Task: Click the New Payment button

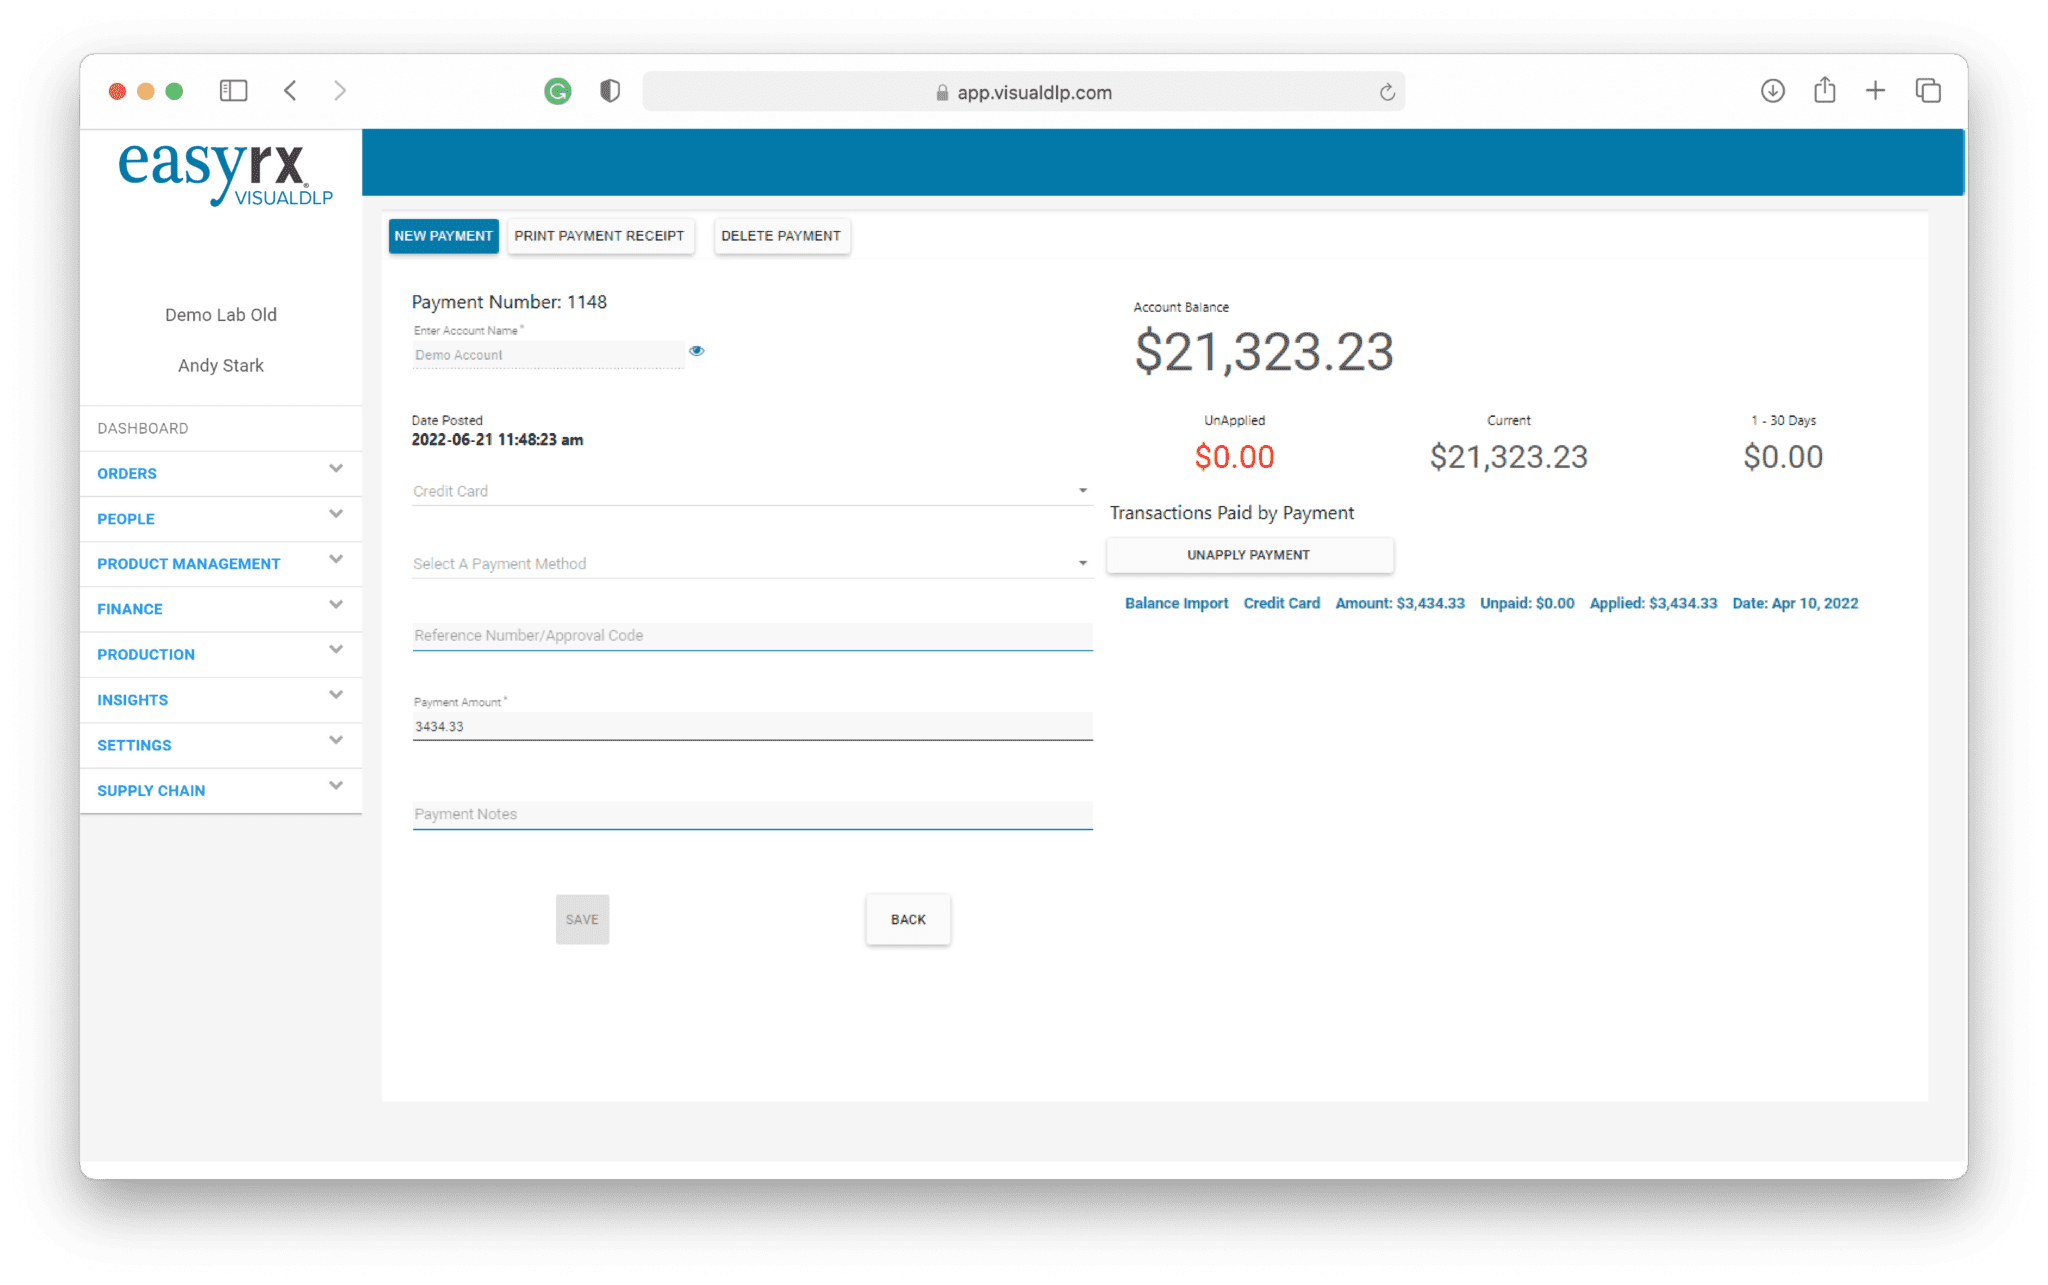Action: (x=443, y=236)
